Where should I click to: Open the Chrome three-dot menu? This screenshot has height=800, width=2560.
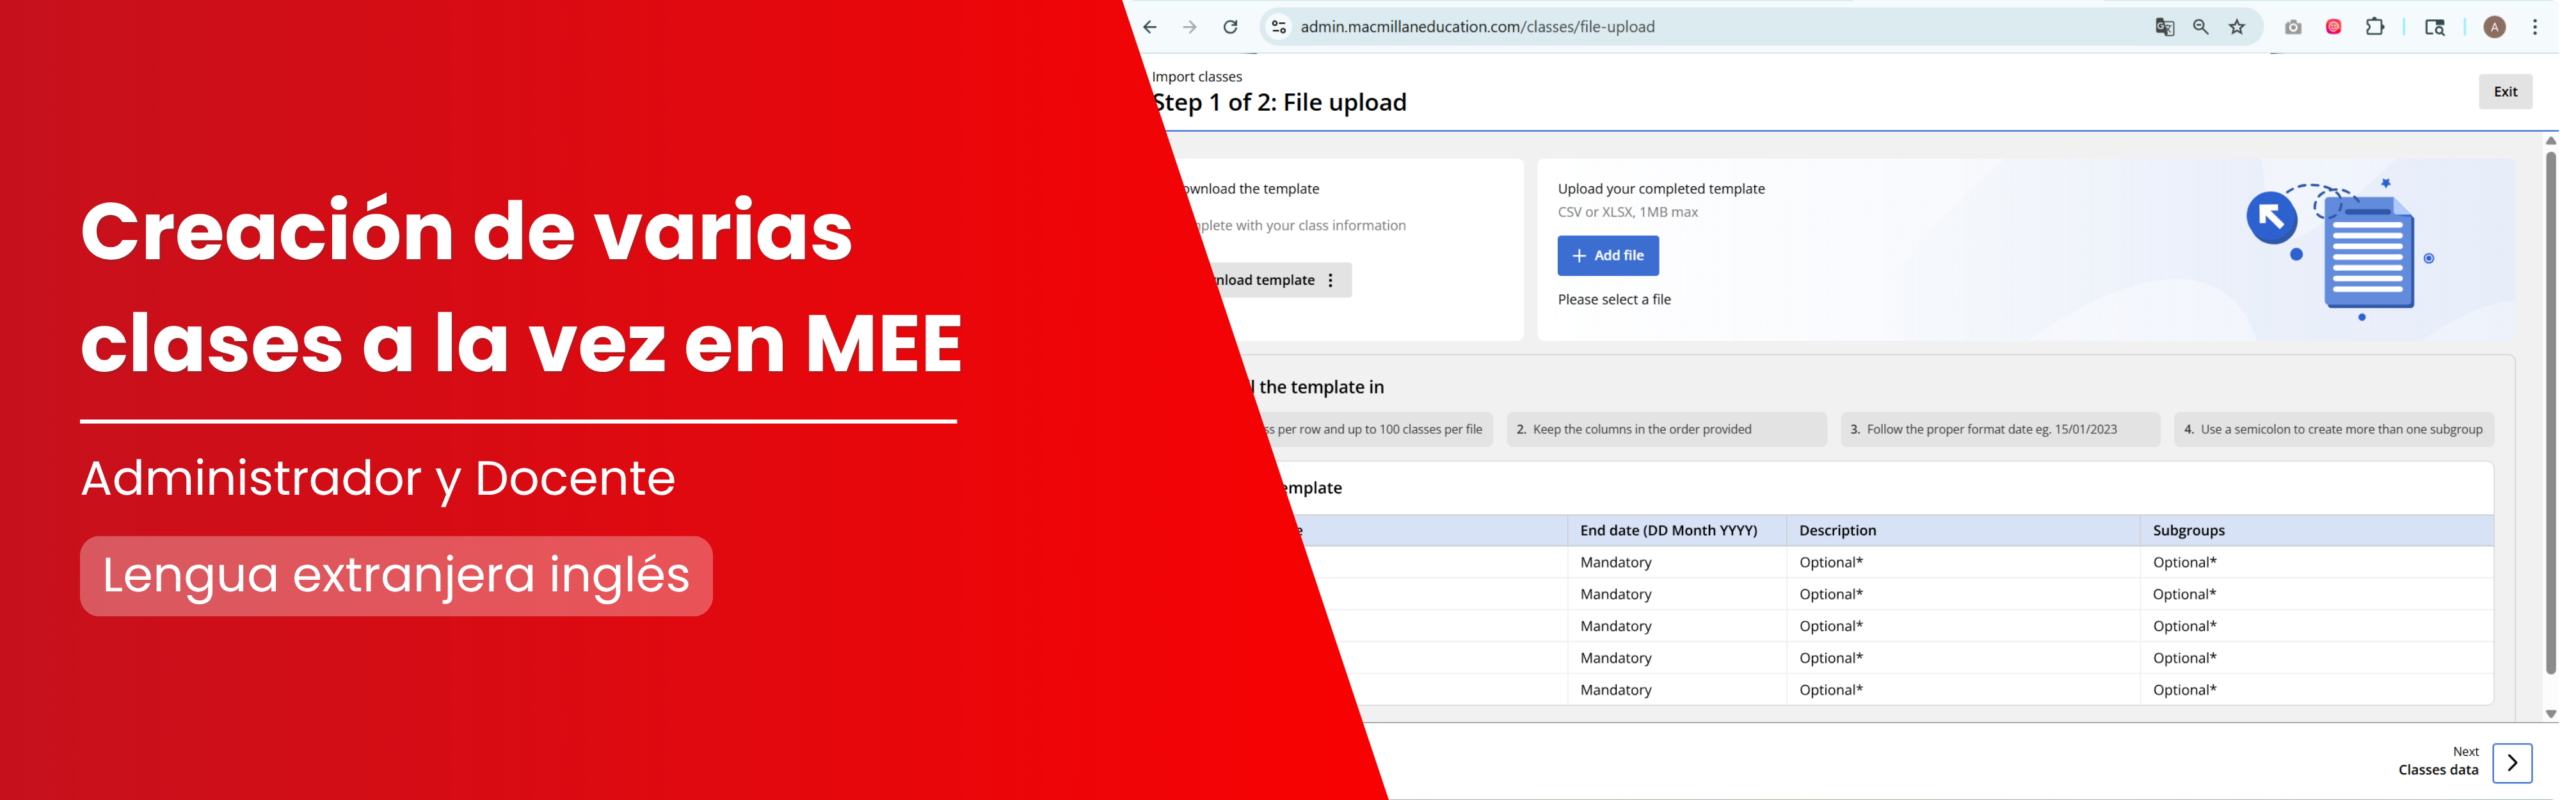(2535, 27)
